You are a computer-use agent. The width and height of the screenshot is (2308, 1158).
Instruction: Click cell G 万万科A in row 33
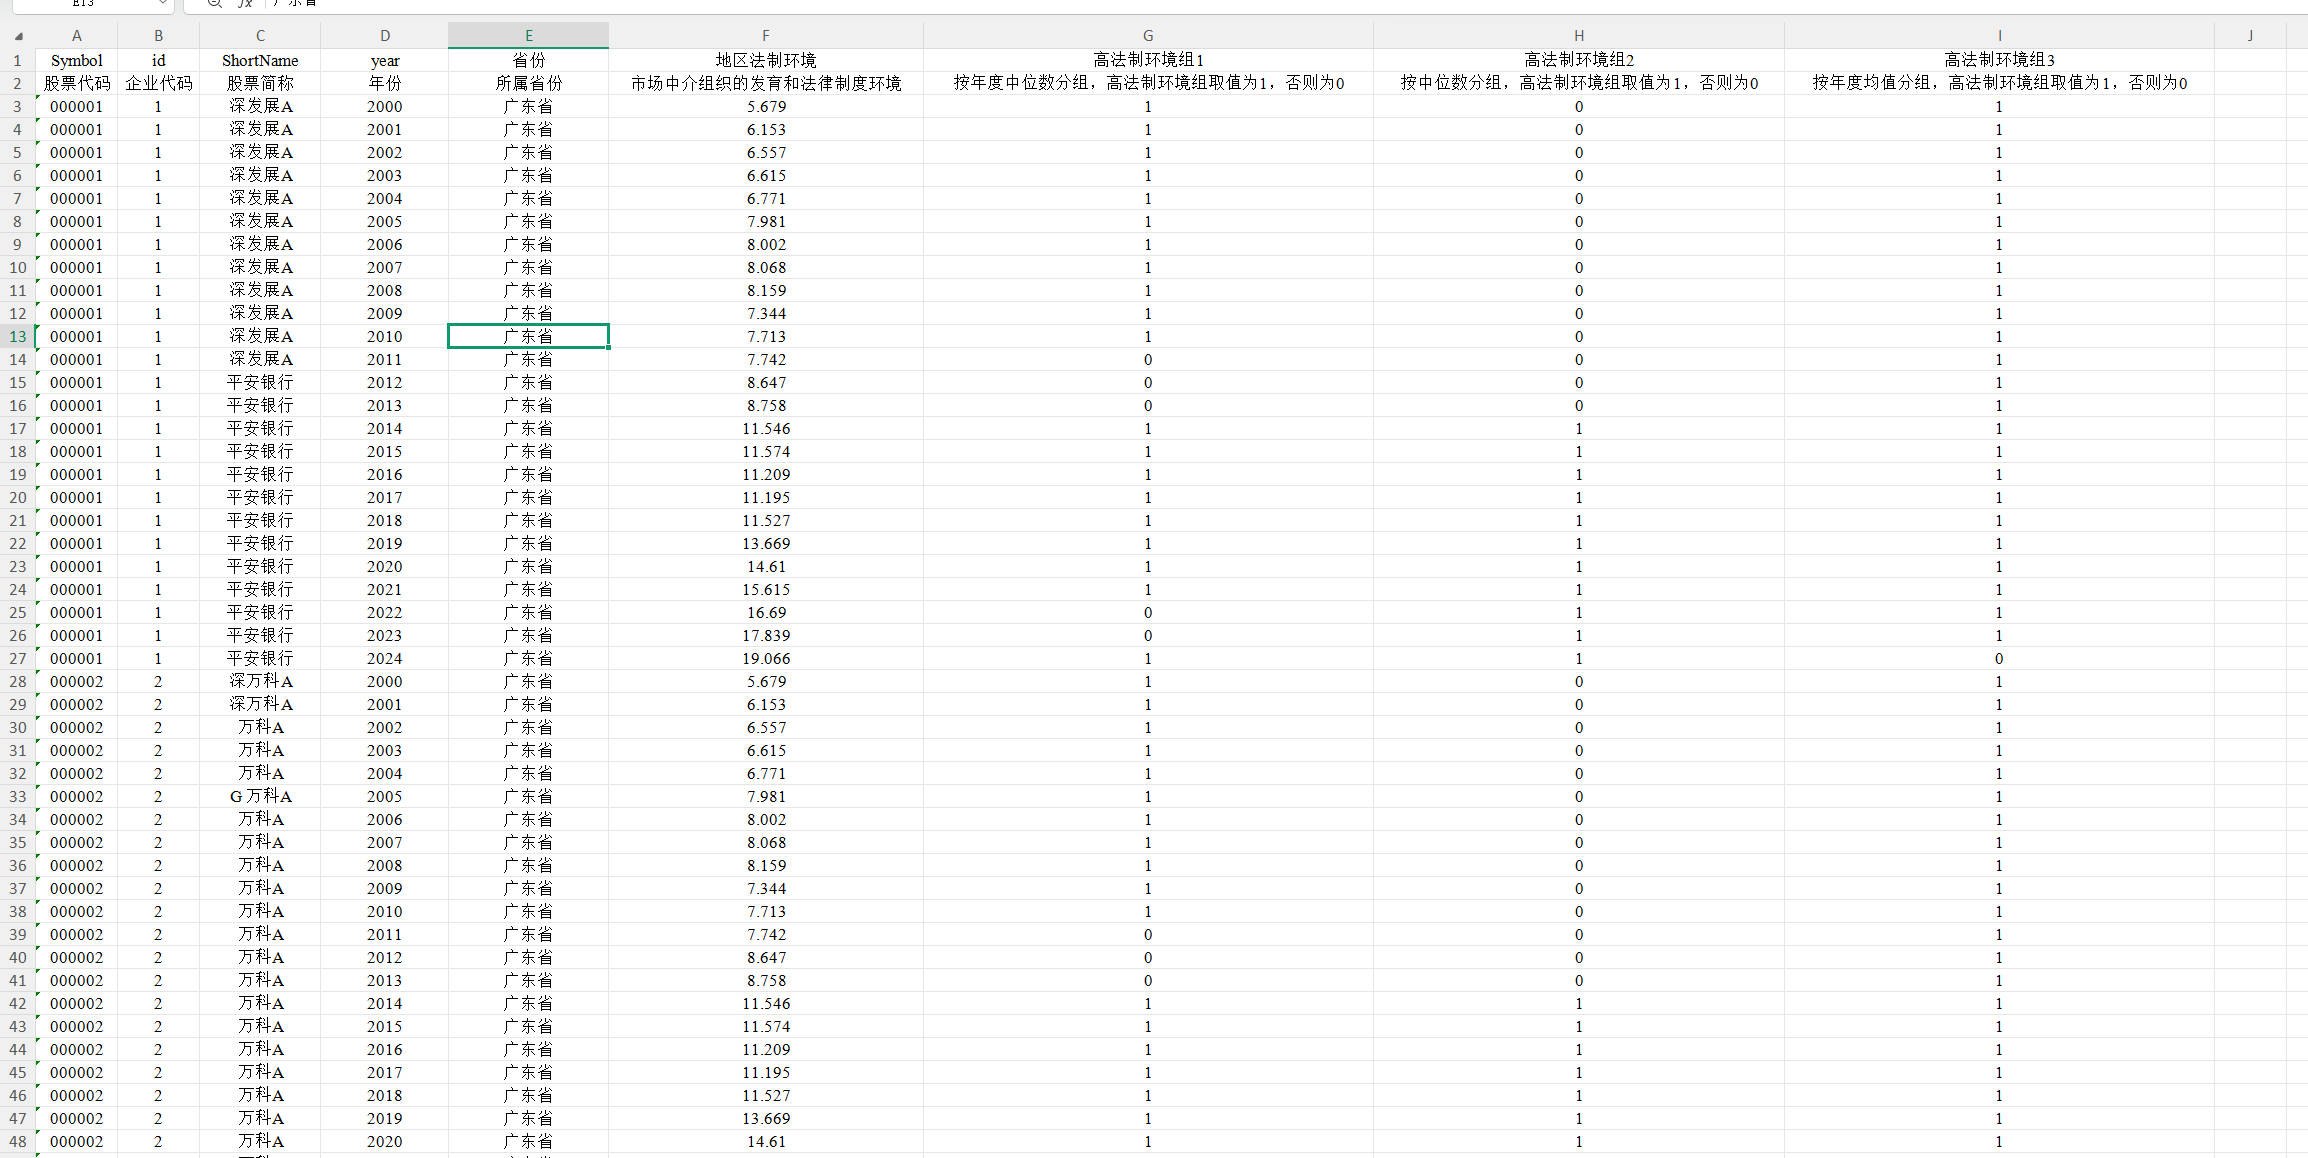[260, 797]
